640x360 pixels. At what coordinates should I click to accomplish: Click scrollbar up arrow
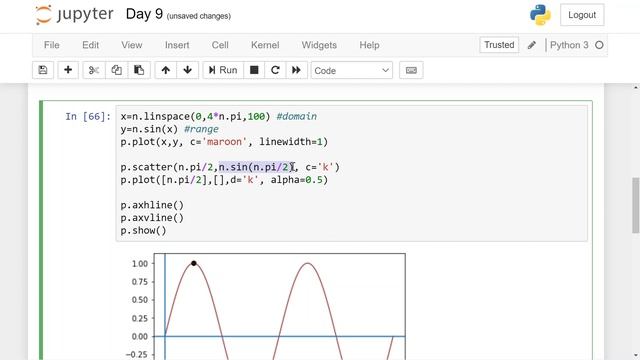tap(636, 88)
